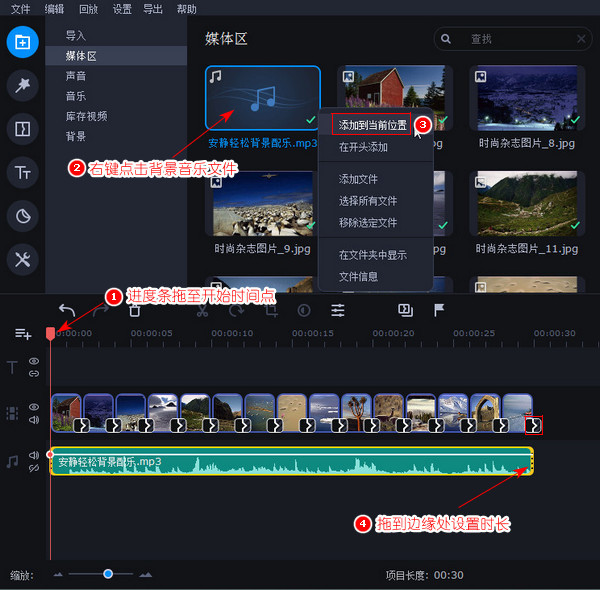Open the 设置 menu

(122, 8)
